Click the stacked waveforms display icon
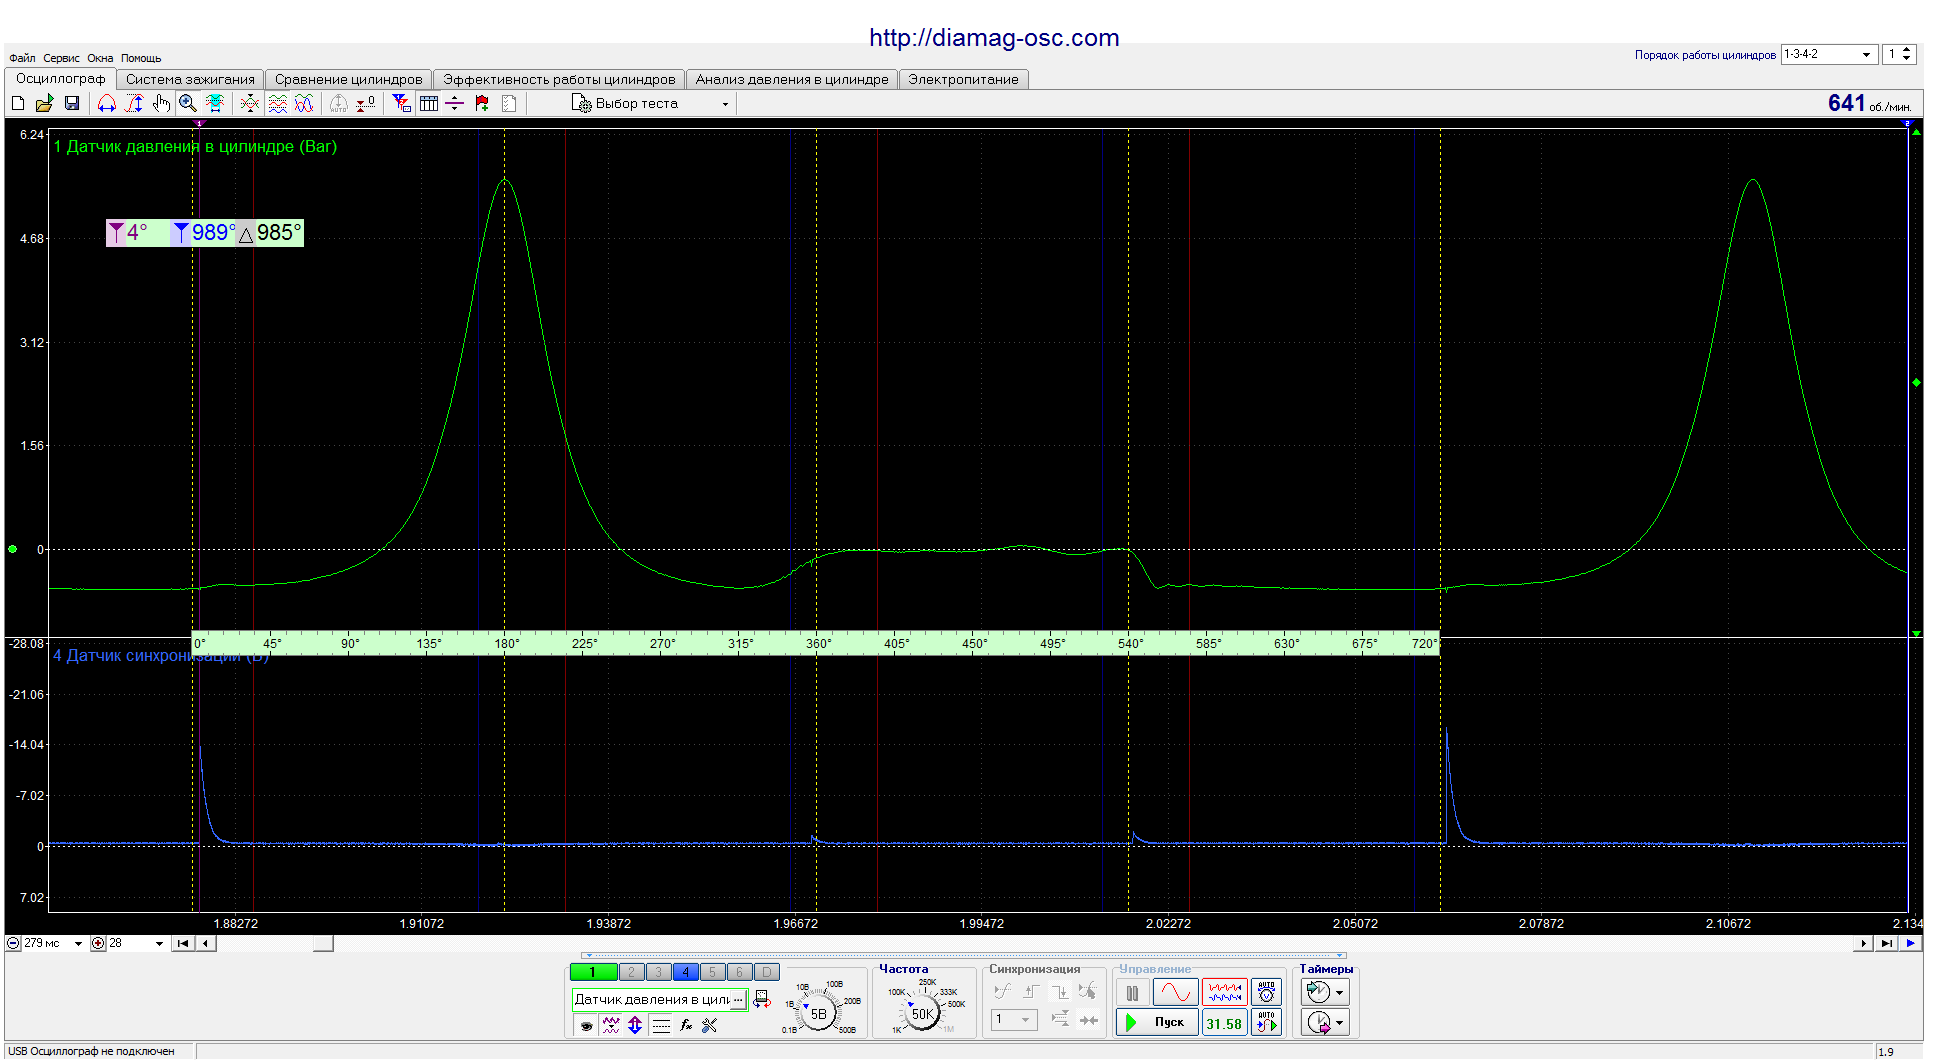 pos(277,103)
